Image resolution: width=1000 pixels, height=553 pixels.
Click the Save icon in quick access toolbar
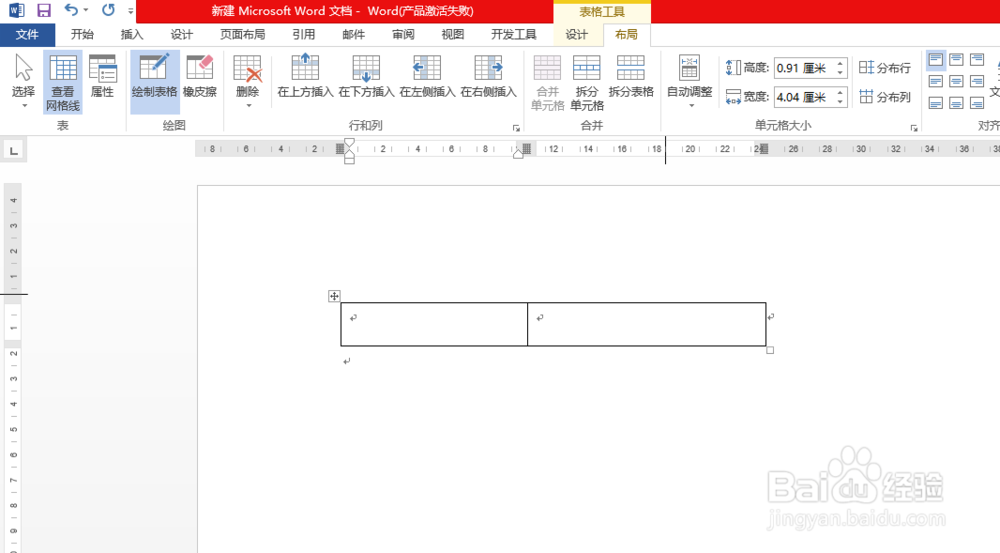[43, 10]
